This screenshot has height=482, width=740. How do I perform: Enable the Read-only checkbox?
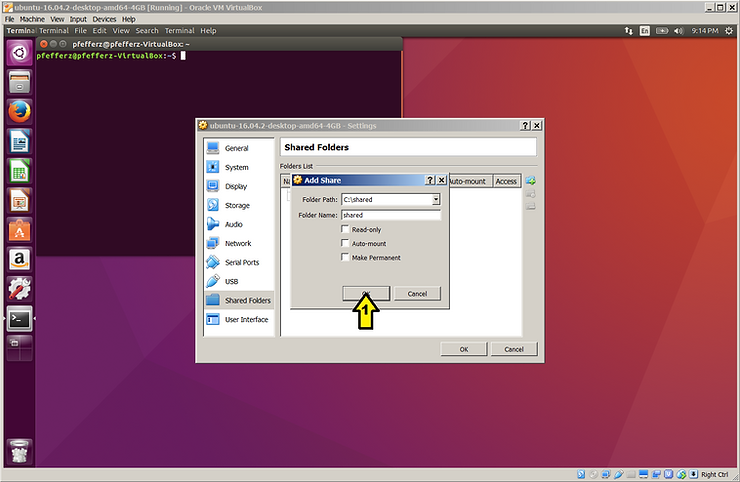(345, 230)
